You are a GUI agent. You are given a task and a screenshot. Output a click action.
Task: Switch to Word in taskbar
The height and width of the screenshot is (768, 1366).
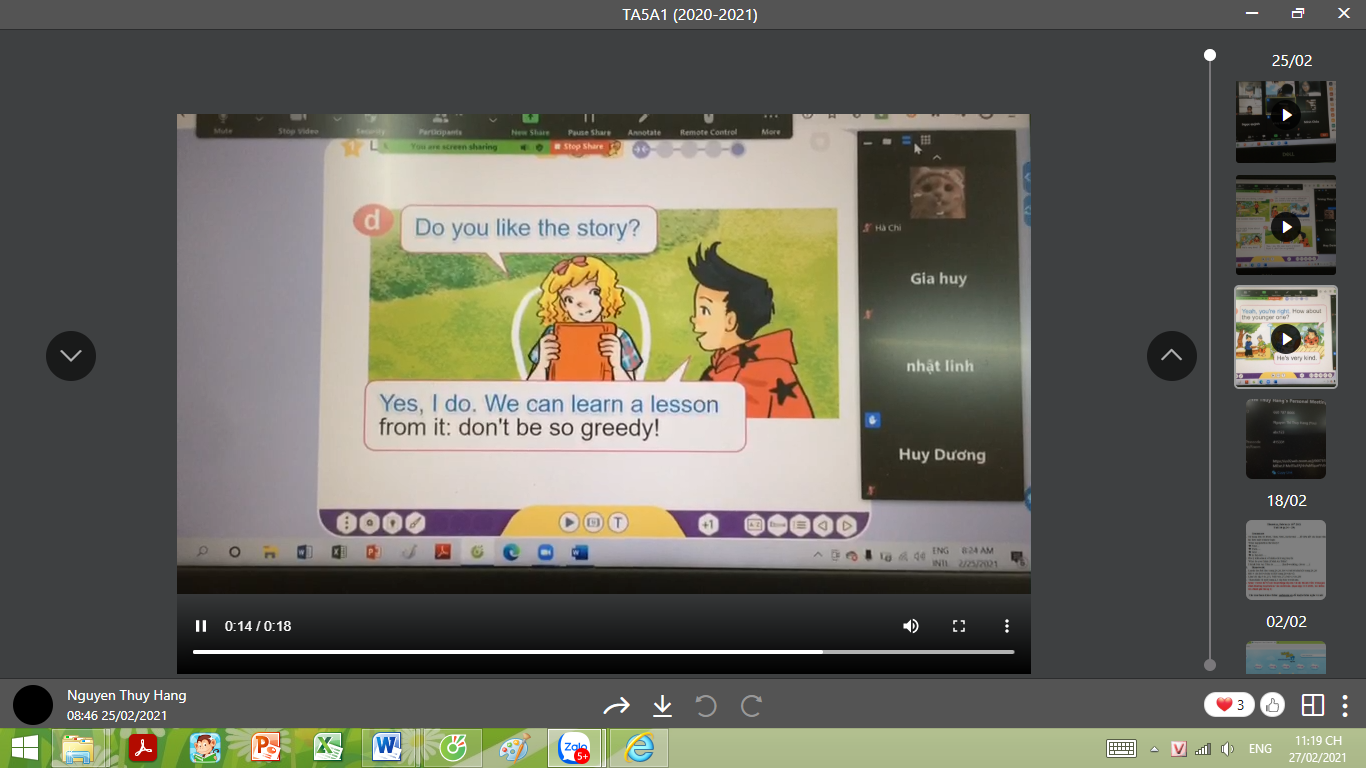pos(388,748)
